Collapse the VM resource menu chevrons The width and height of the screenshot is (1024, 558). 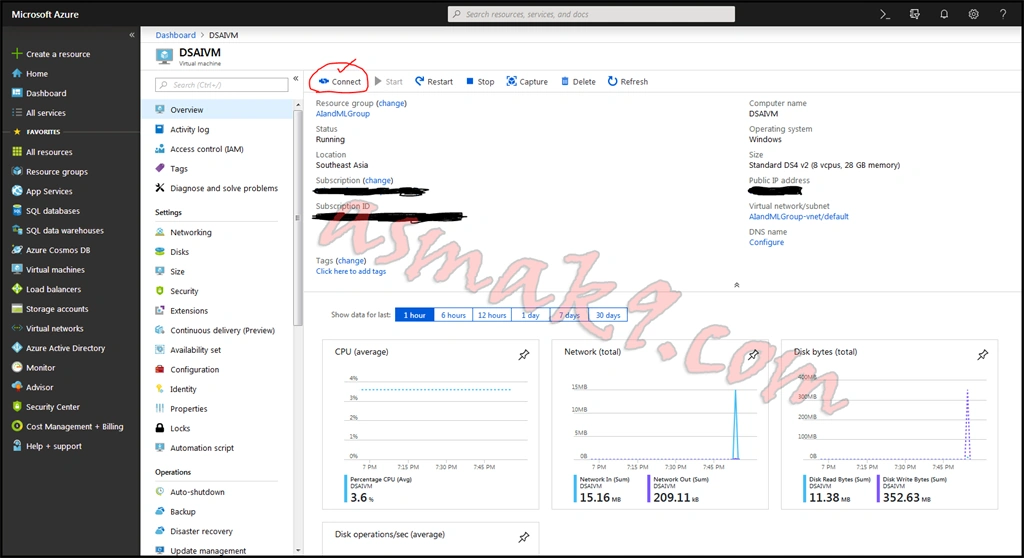pyautogui.click(x=295, y=78)
